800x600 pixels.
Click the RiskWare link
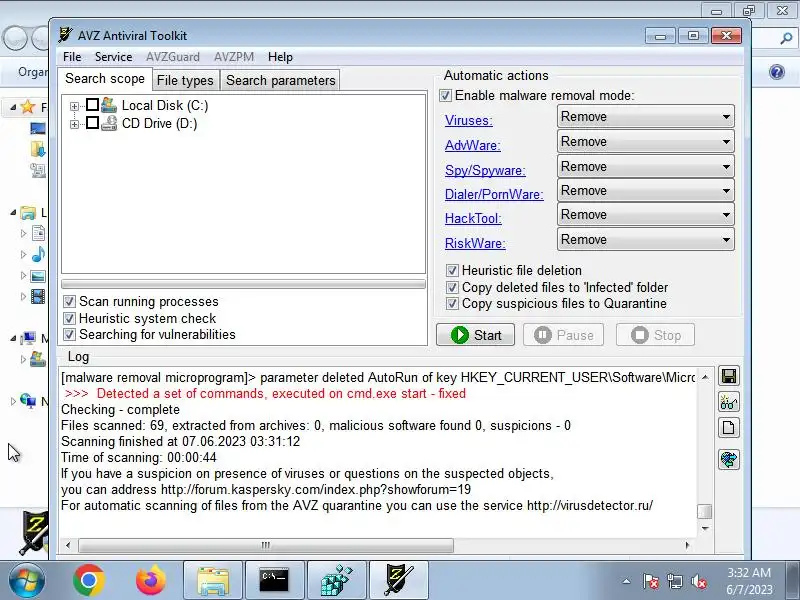coord(475,243)
